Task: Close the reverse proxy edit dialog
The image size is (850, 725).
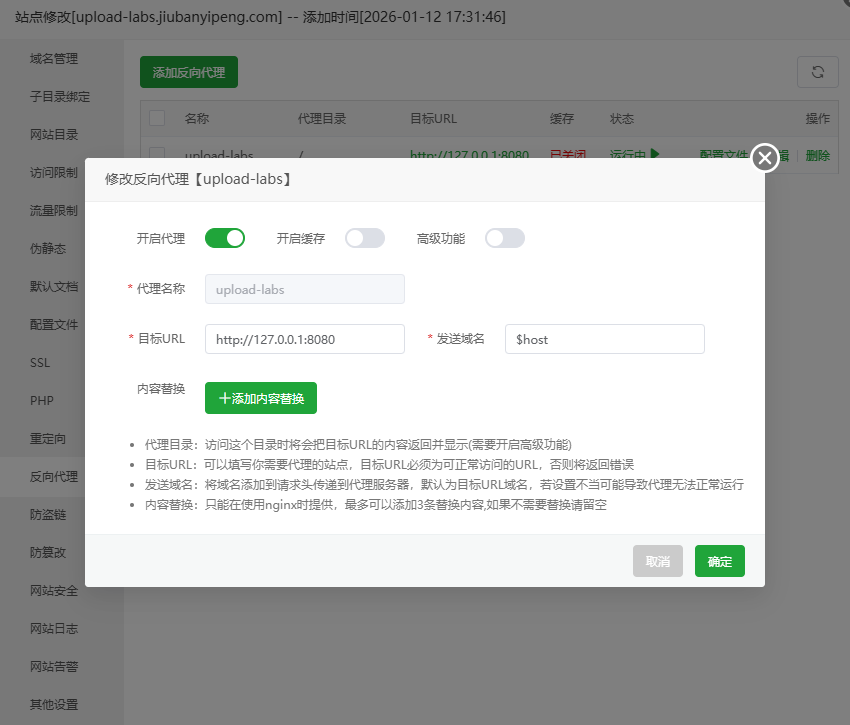Action: click(765, 158)
